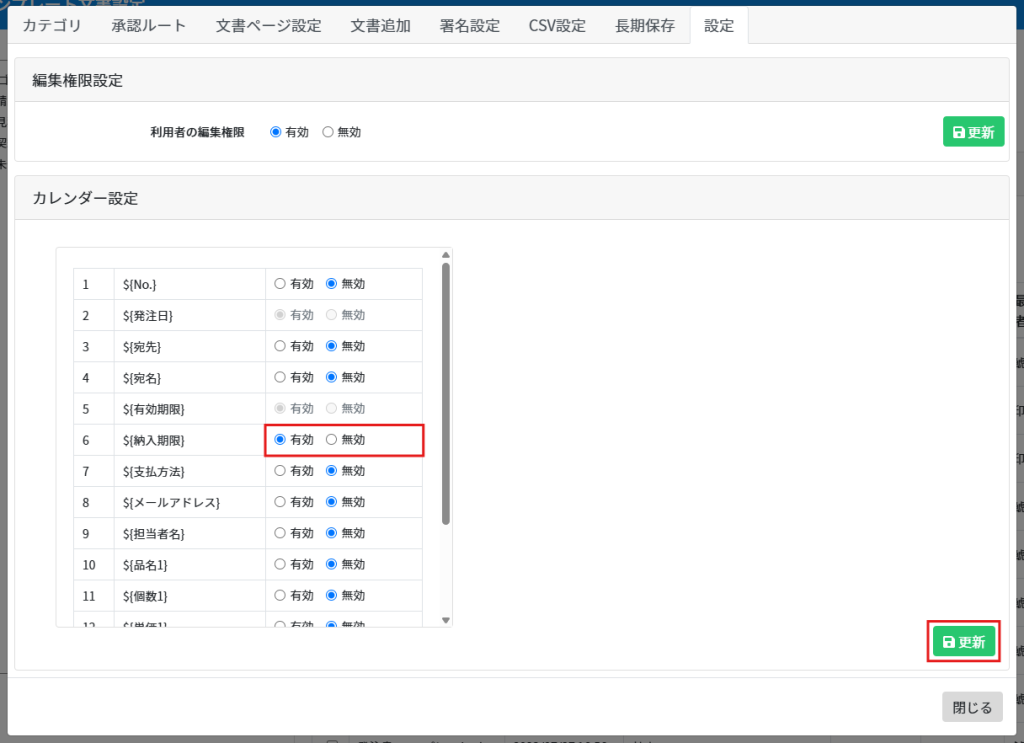The image size is (1024, 743).
Task: Choose 有効 for the ${宛先} row
Action: [280, 346]
